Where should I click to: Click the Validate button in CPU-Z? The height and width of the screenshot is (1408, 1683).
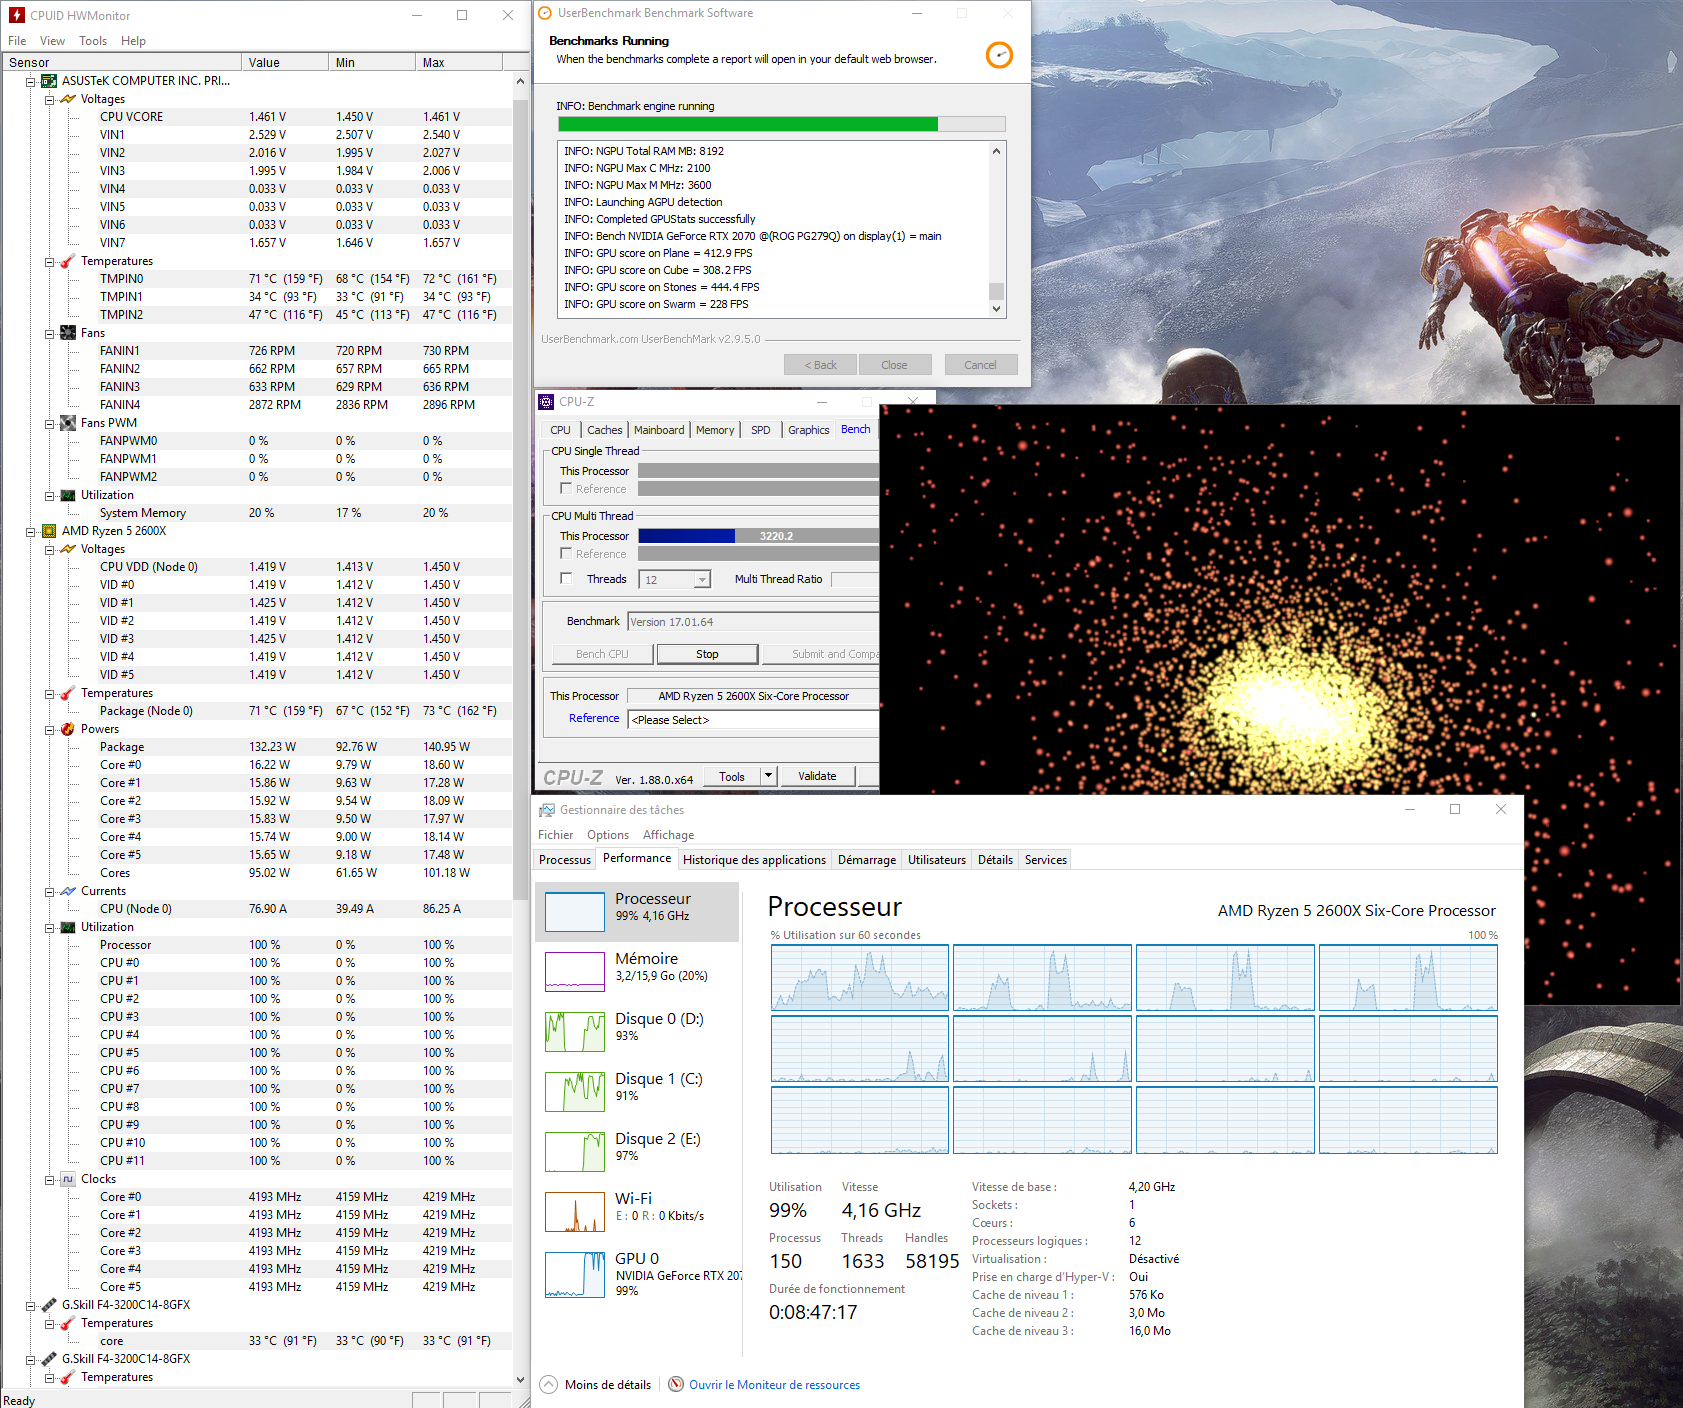click(817, 776)
